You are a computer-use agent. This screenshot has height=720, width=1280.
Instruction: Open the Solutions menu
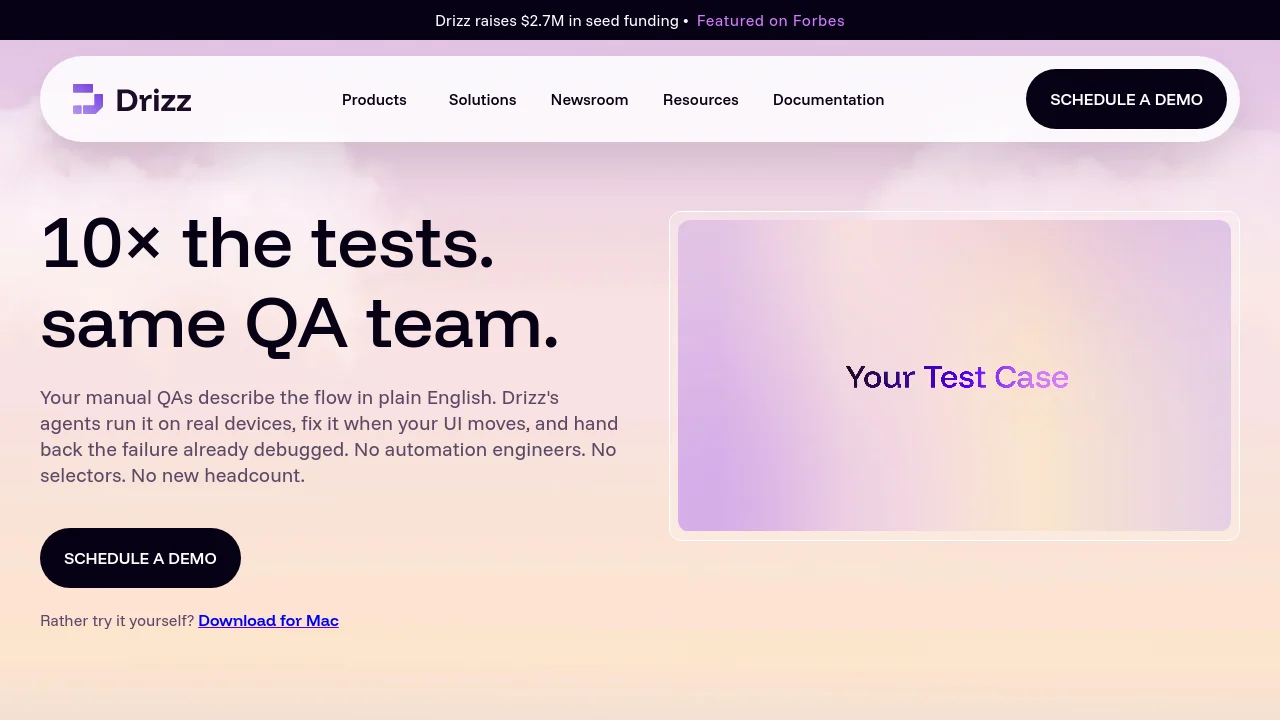point(482,100)
